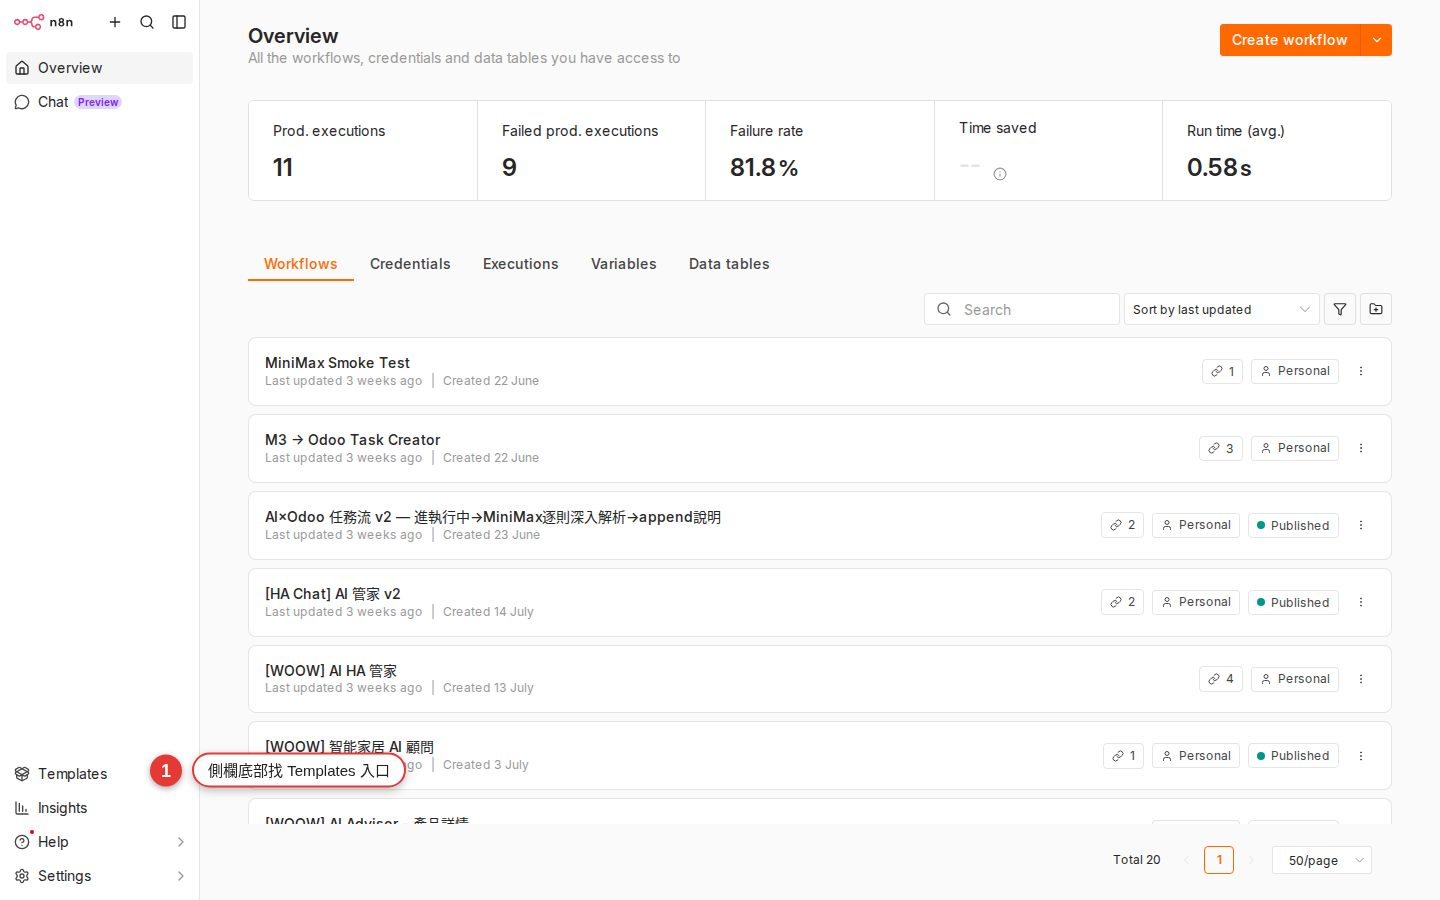Switch to the Variables tab

point(624,264)
